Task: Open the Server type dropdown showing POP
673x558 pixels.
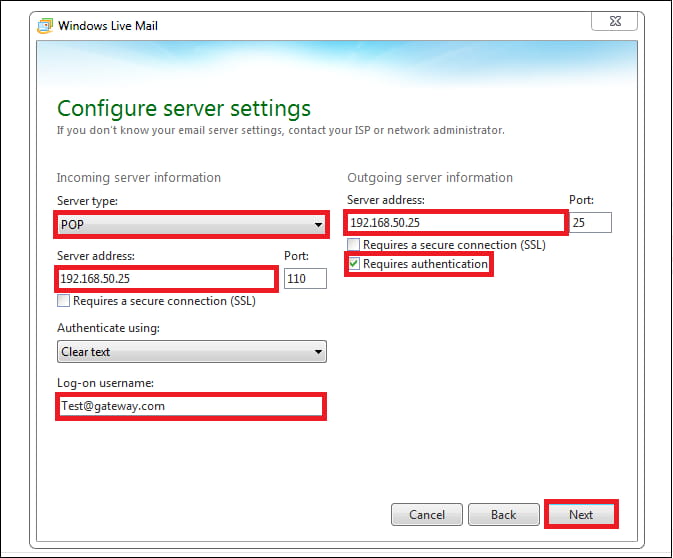Action: point(191,224)
